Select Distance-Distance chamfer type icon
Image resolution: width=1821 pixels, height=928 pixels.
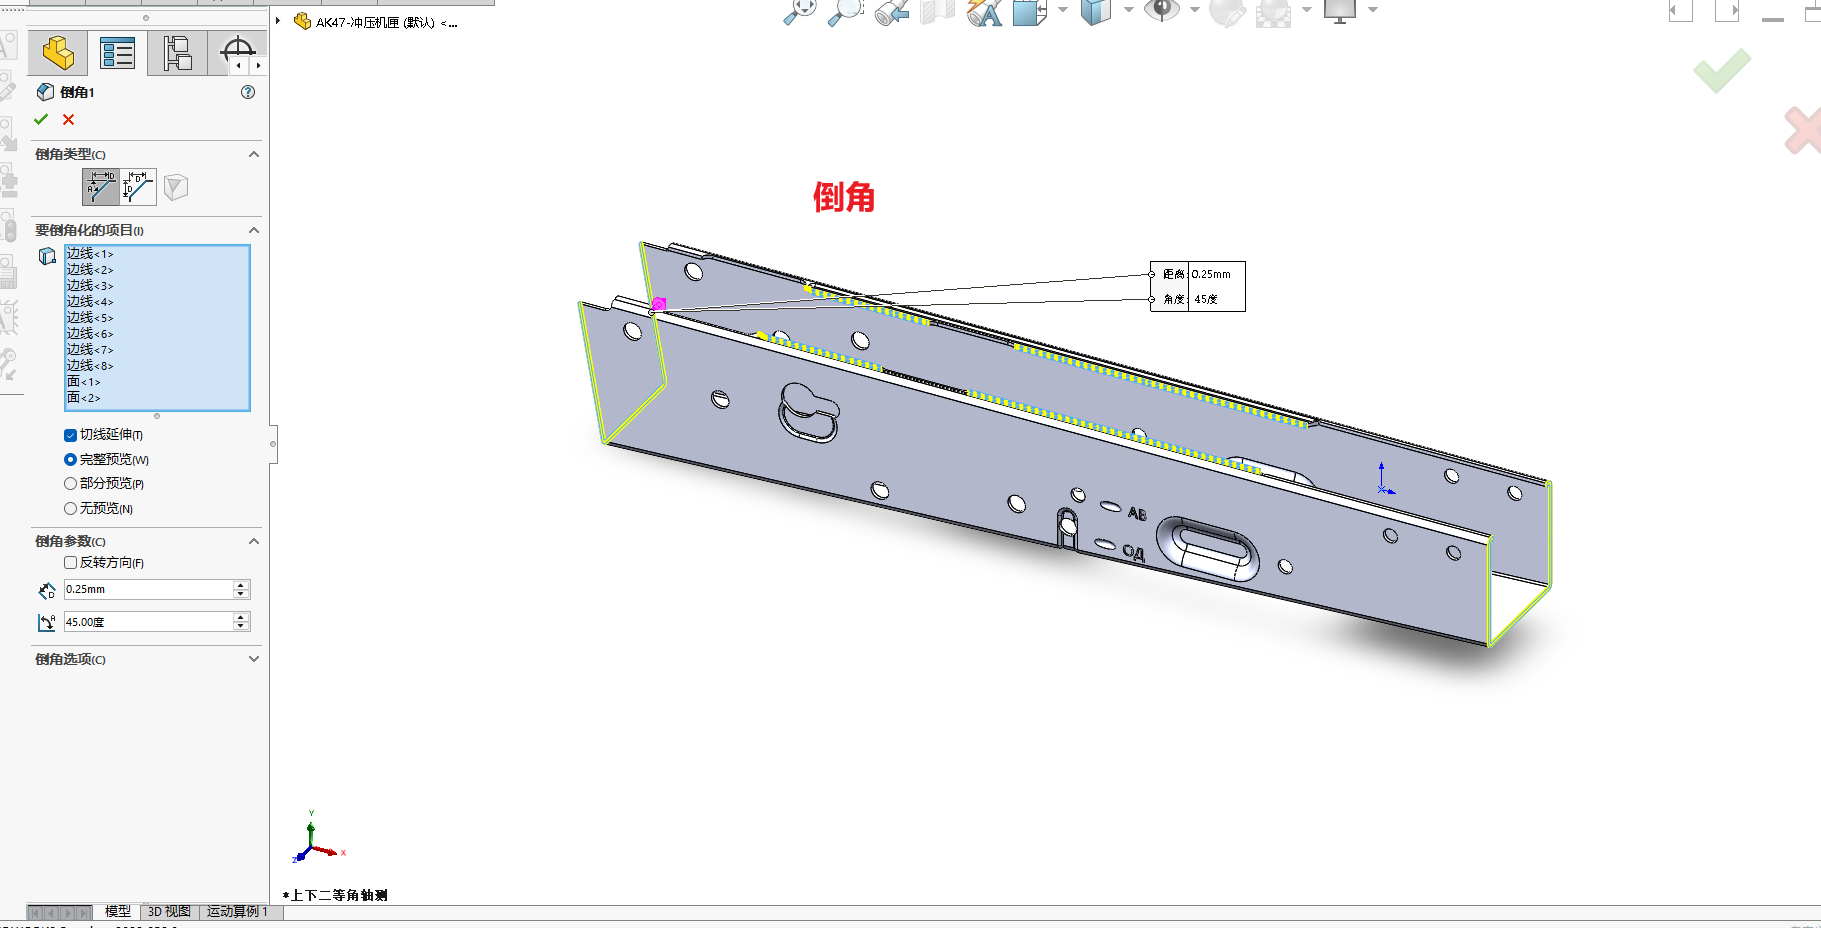138,187
